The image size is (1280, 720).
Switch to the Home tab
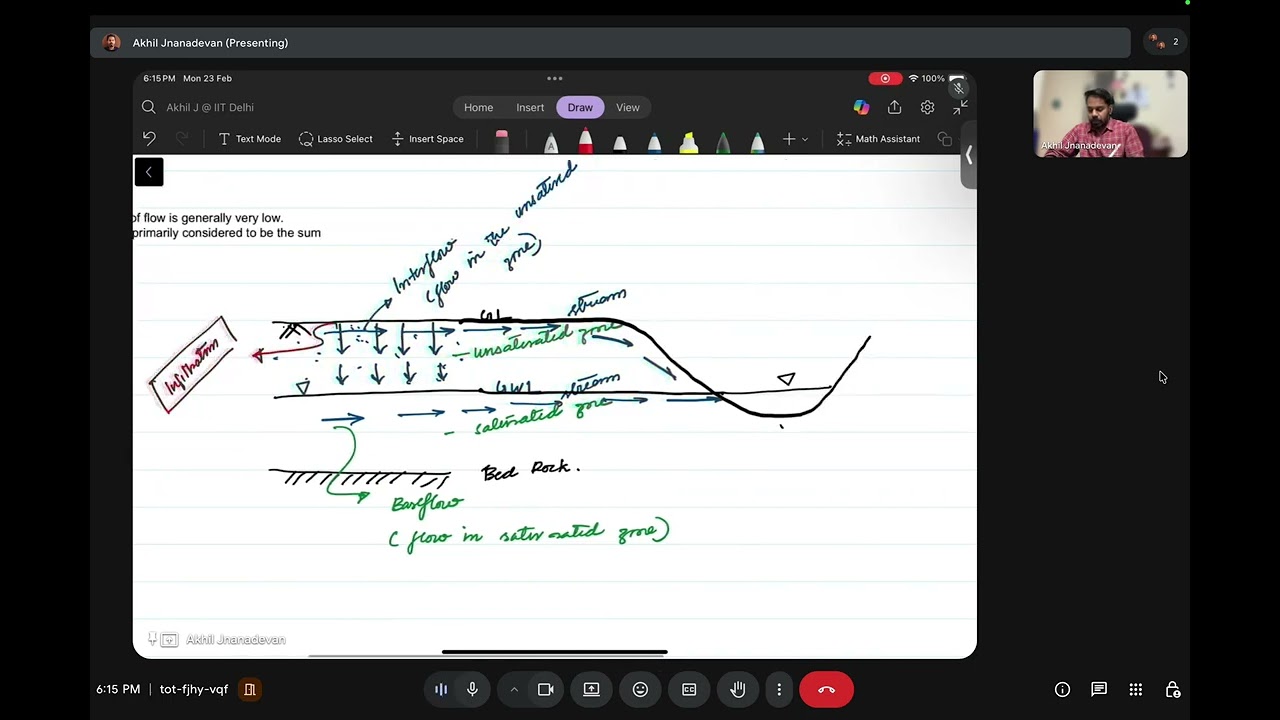click(x=478, y=107)
